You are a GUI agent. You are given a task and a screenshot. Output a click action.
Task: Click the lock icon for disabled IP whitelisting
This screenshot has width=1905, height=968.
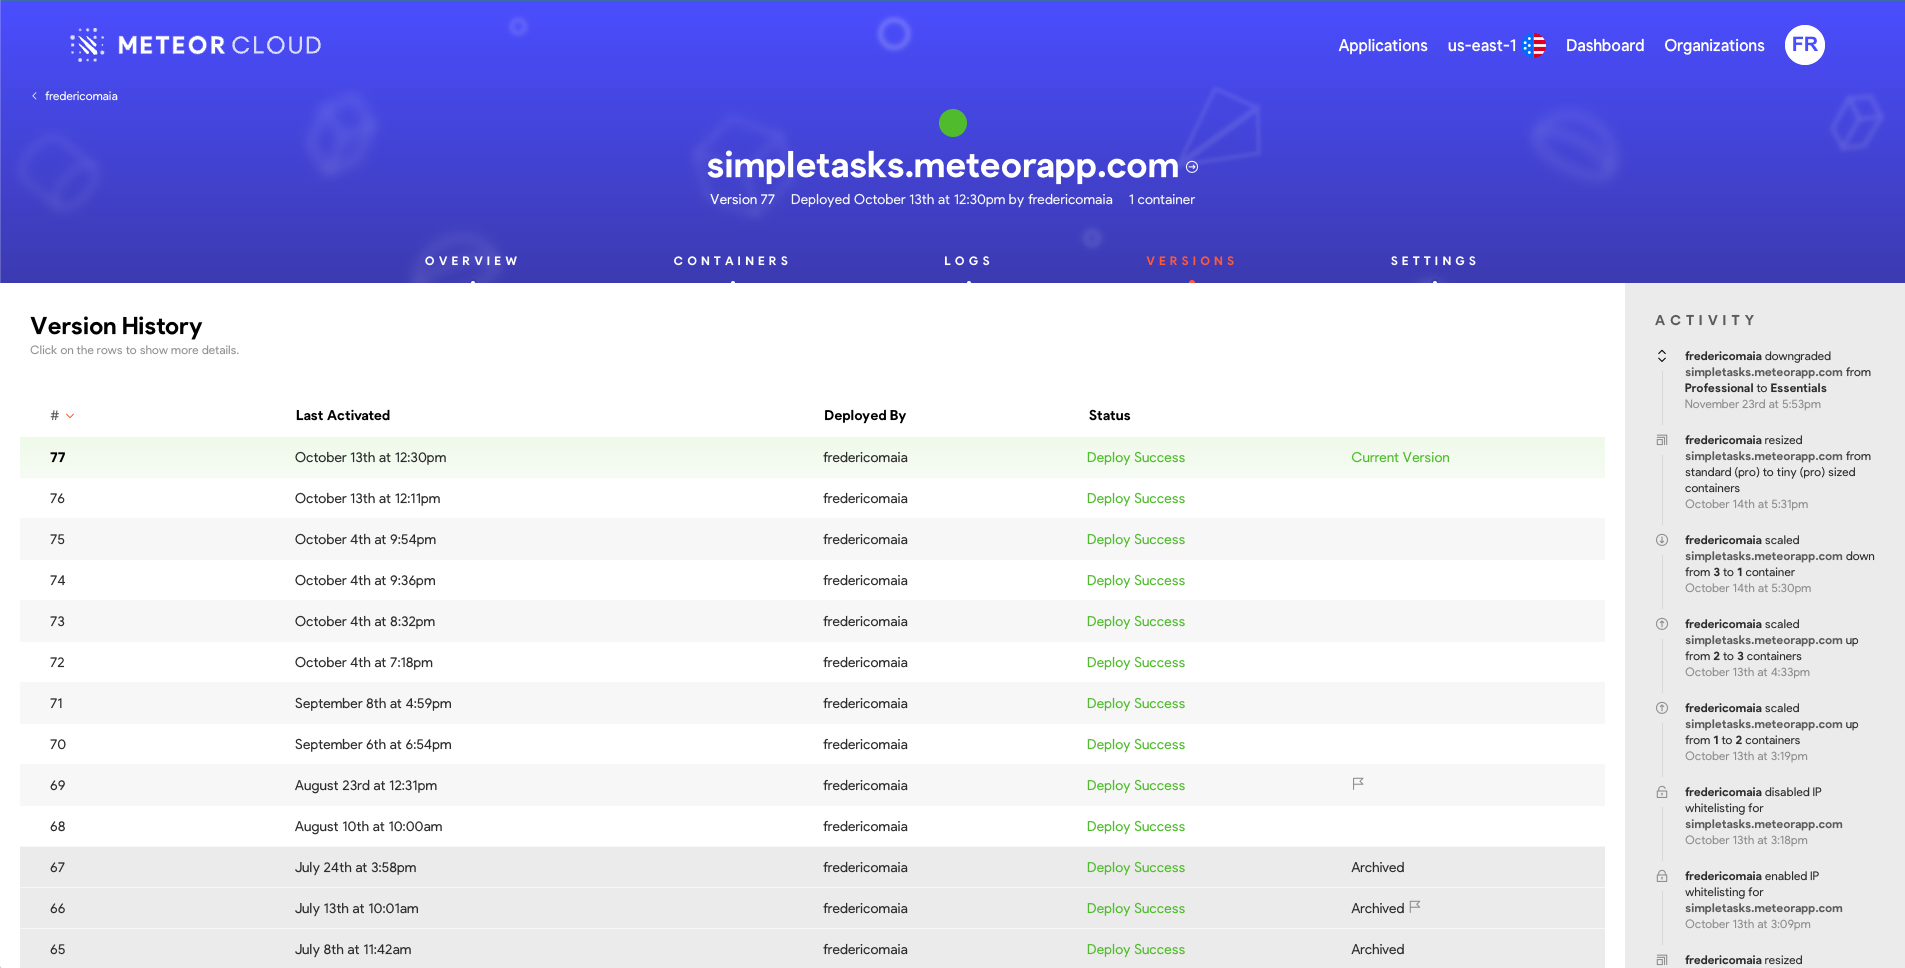[1662, 792]
